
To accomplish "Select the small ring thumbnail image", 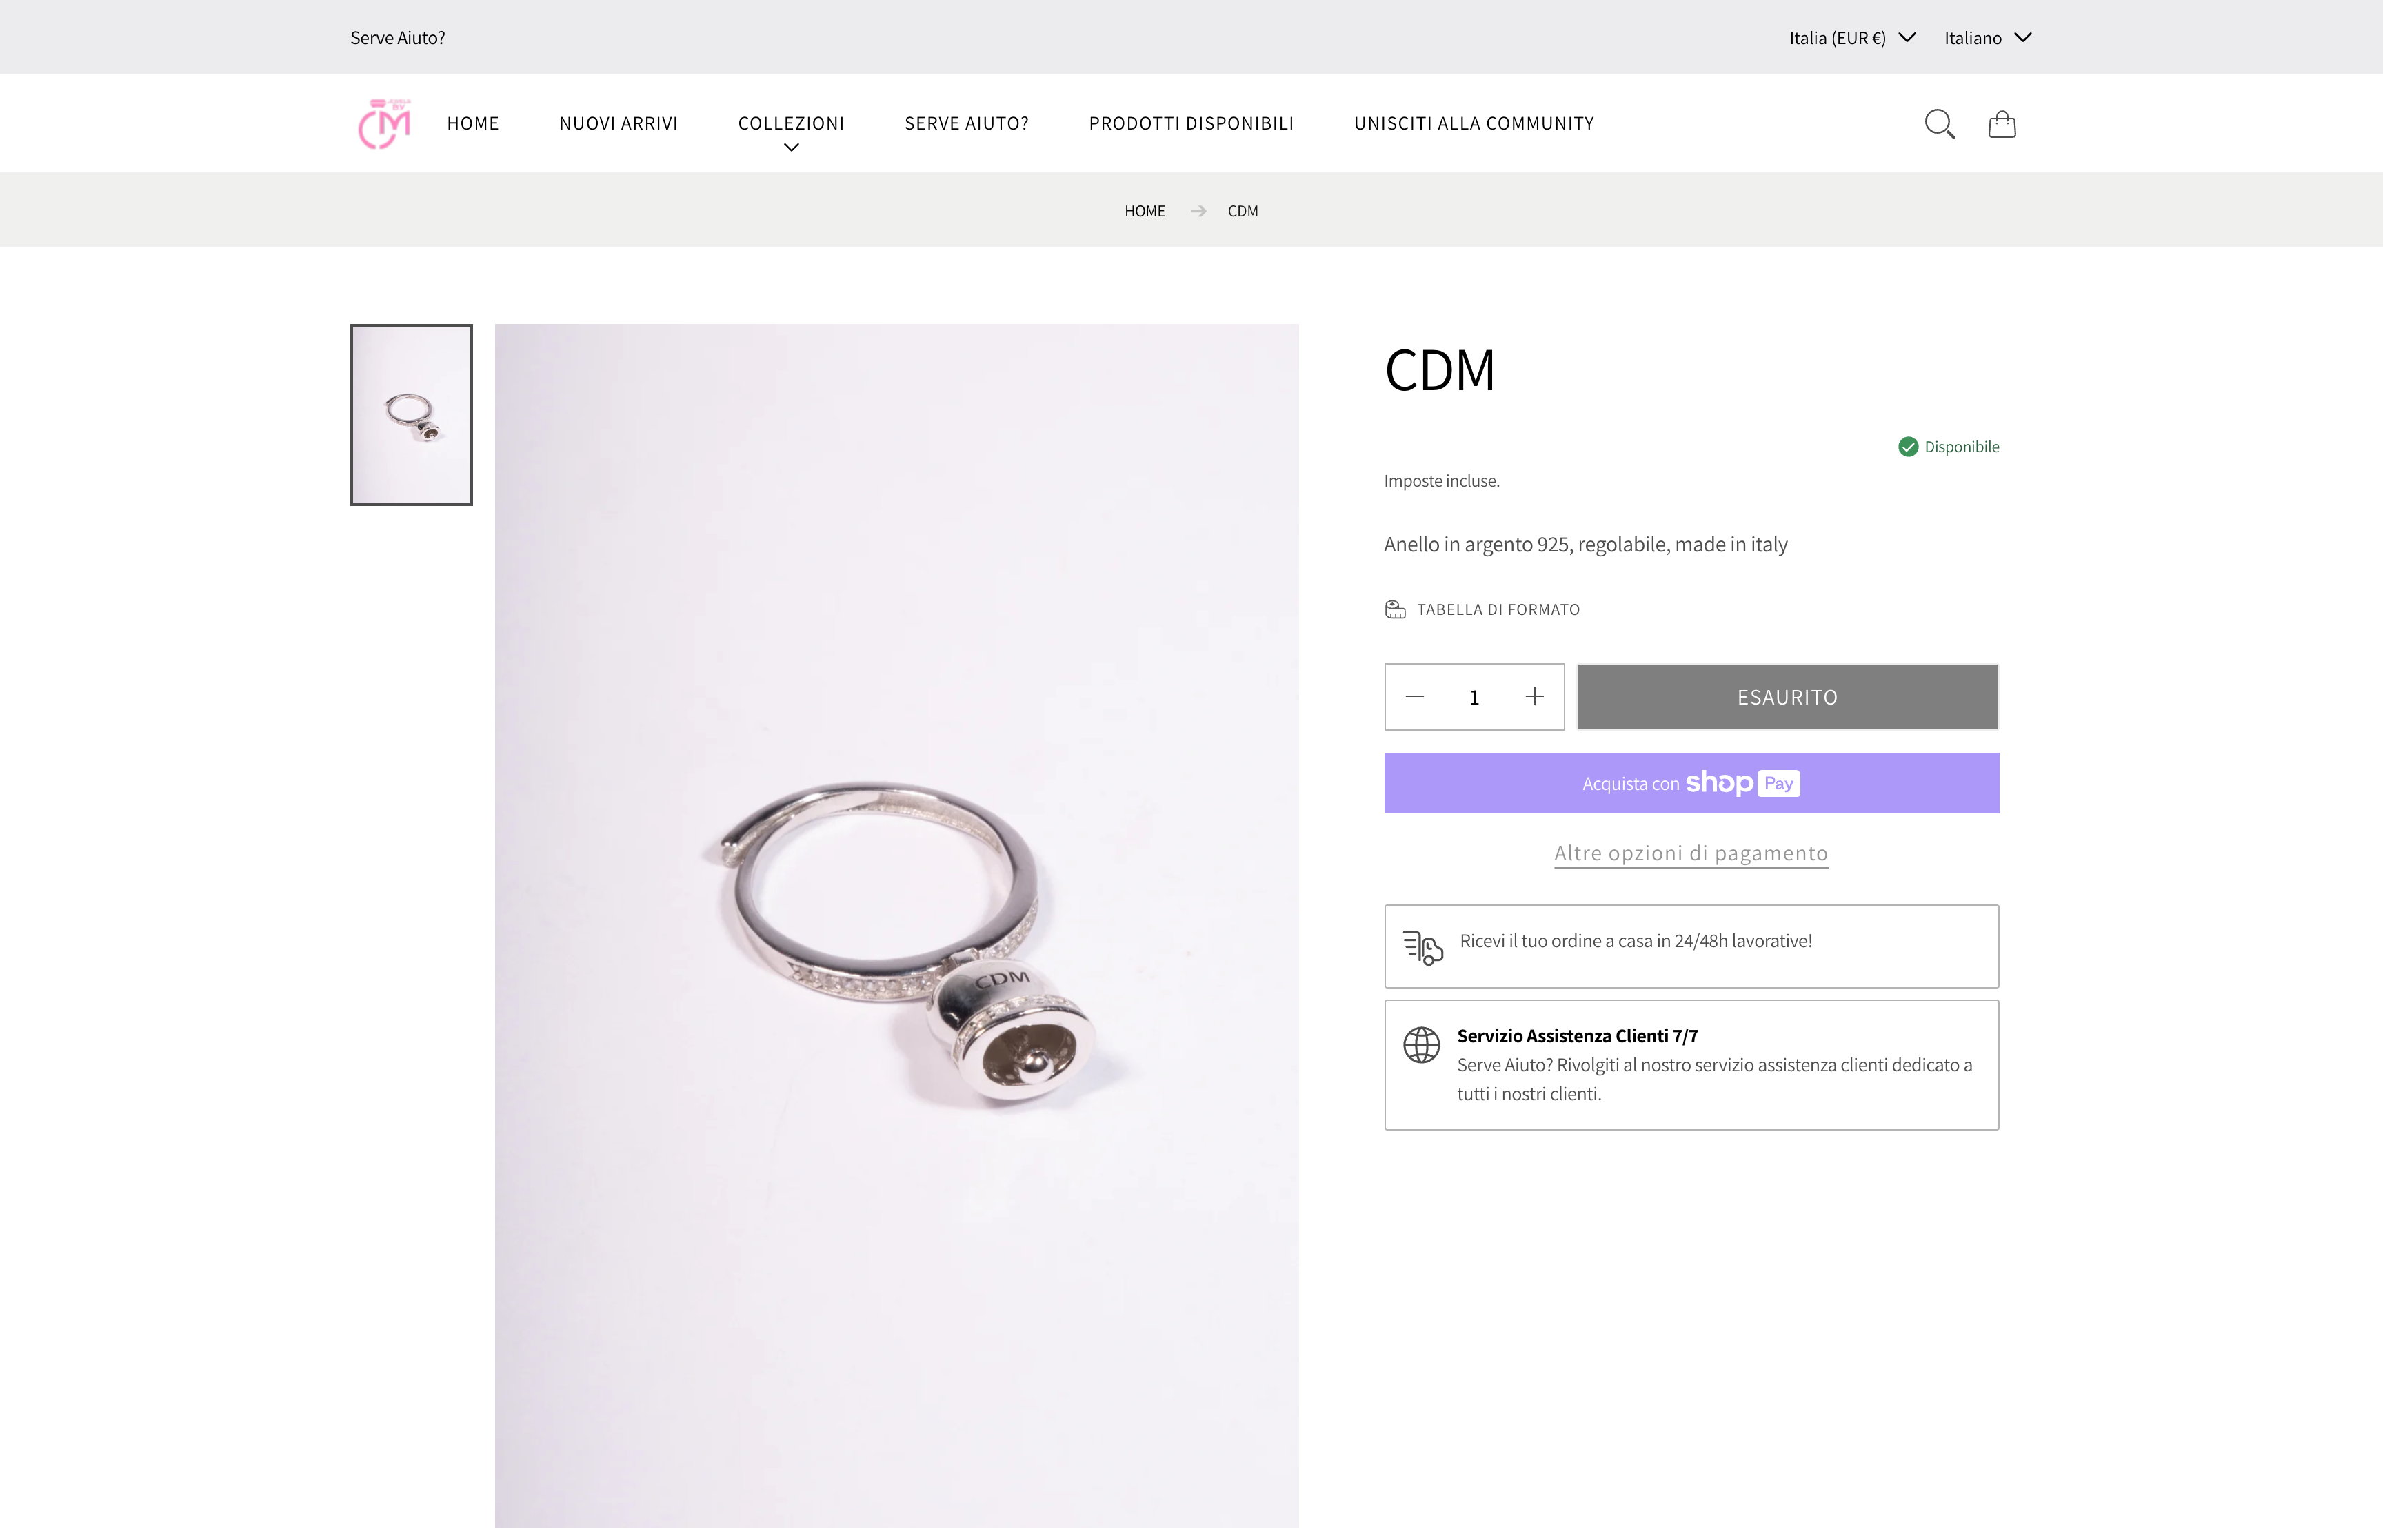I will [411, 414].
